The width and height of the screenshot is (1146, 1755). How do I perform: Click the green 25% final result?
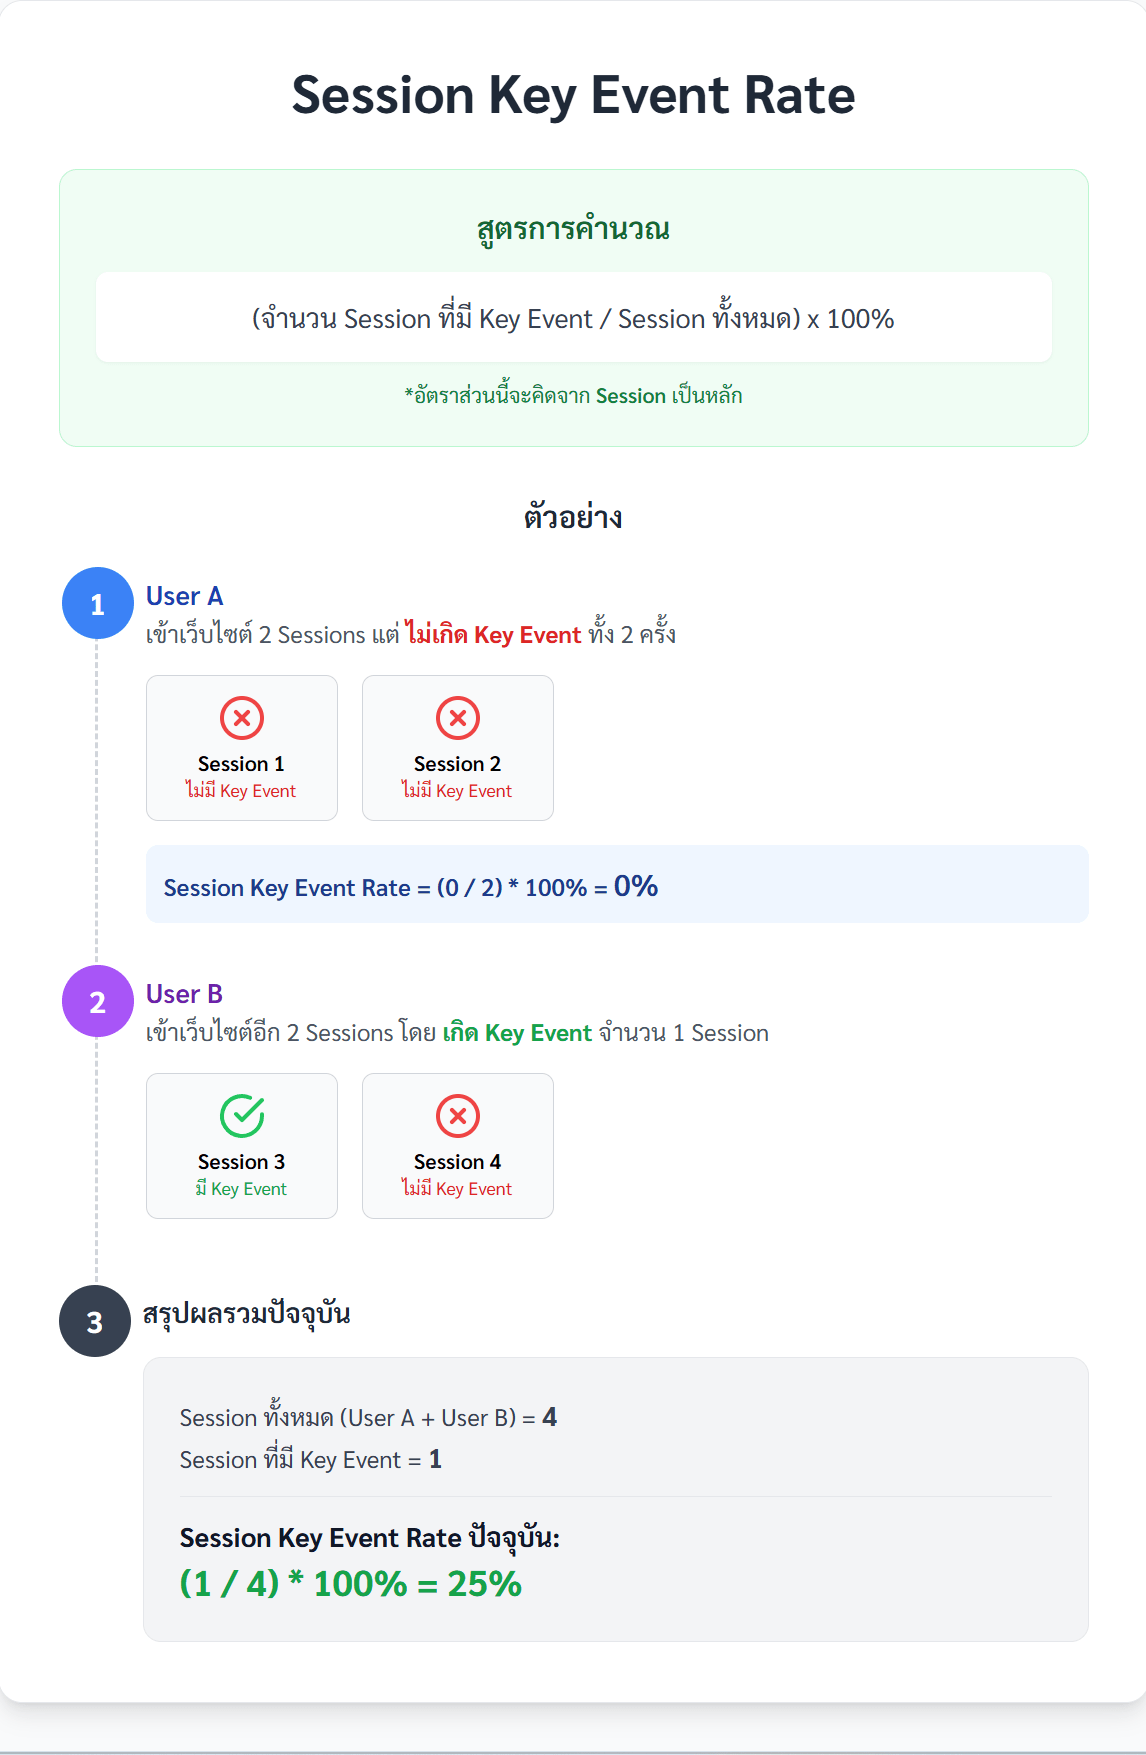click(x=484, y=1584)
